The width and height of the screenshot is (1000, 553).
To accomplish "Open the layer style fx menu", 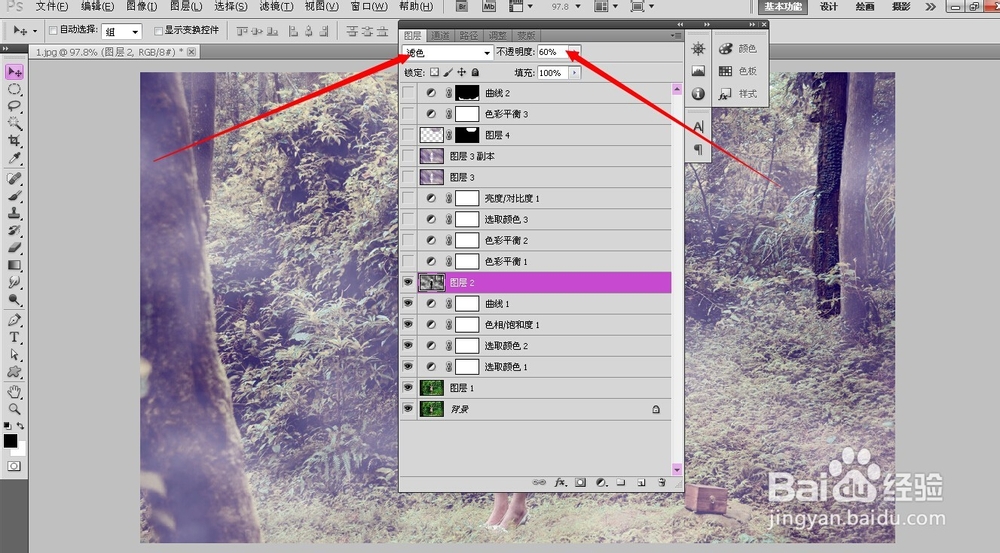I will (x=561, y=483).
